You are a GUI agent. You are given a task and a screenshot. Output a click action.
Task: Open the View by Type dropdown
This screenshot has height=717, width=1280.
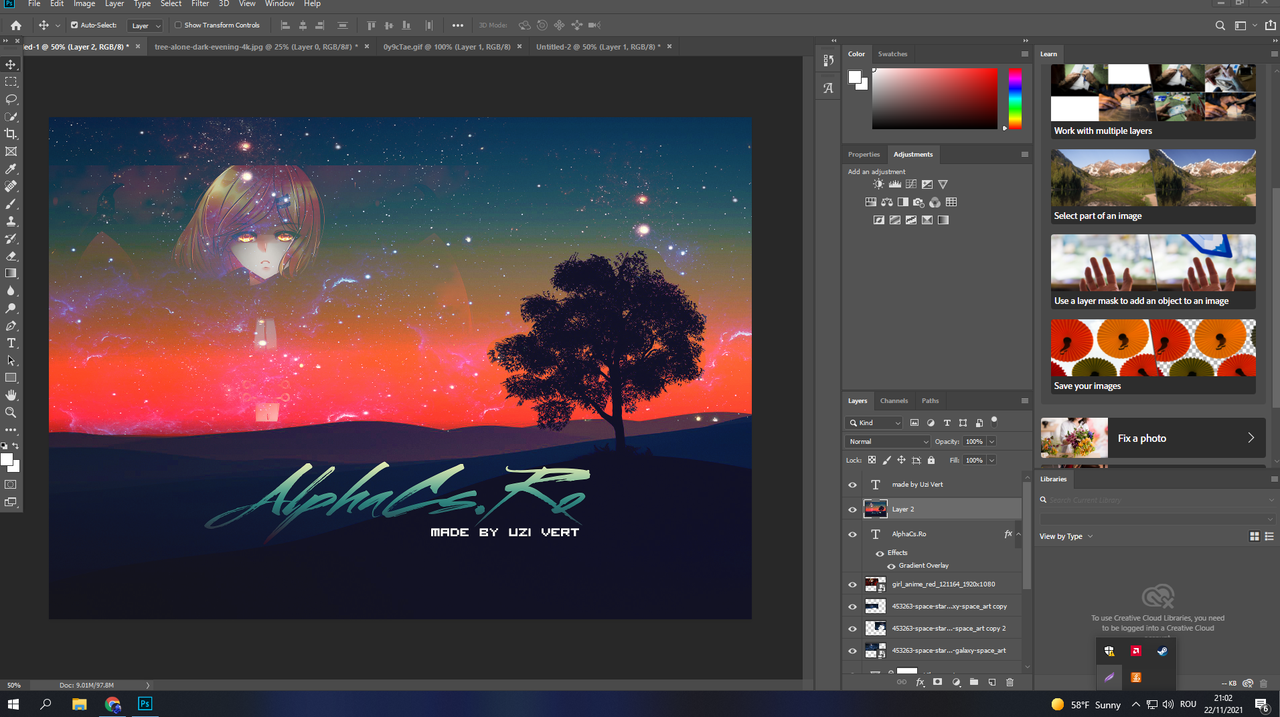click(1066, 536)
